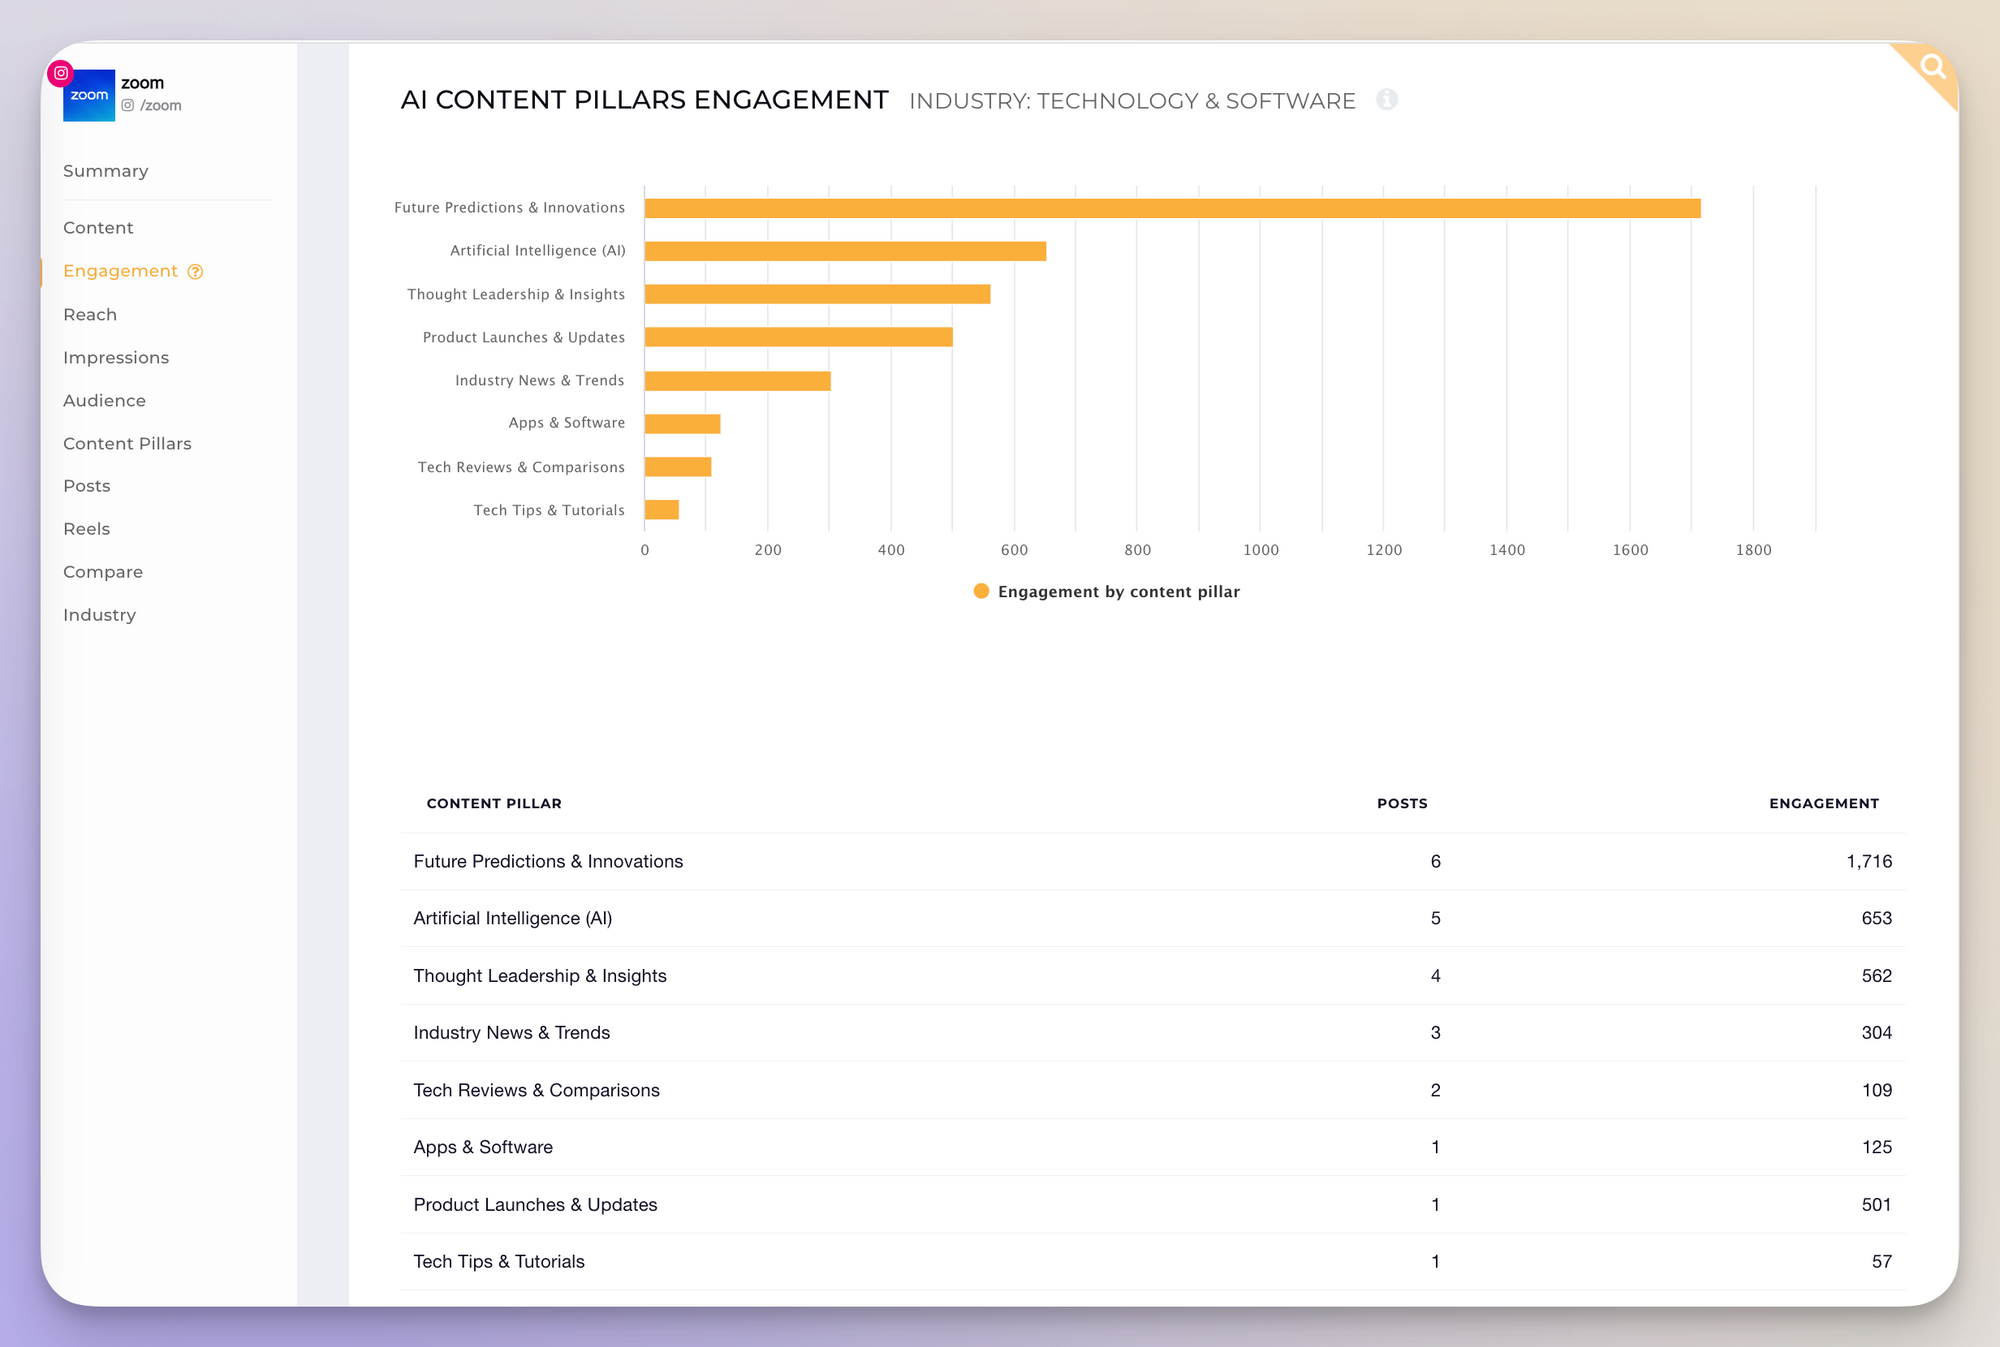Select Artificial Intelligence (AI) table row
The image size is (2000, 1347).
1152,919
